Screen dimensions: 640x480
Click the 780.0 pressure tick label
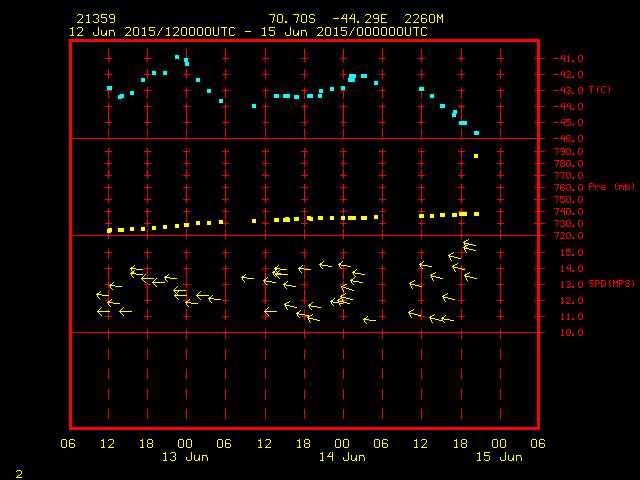569,164
